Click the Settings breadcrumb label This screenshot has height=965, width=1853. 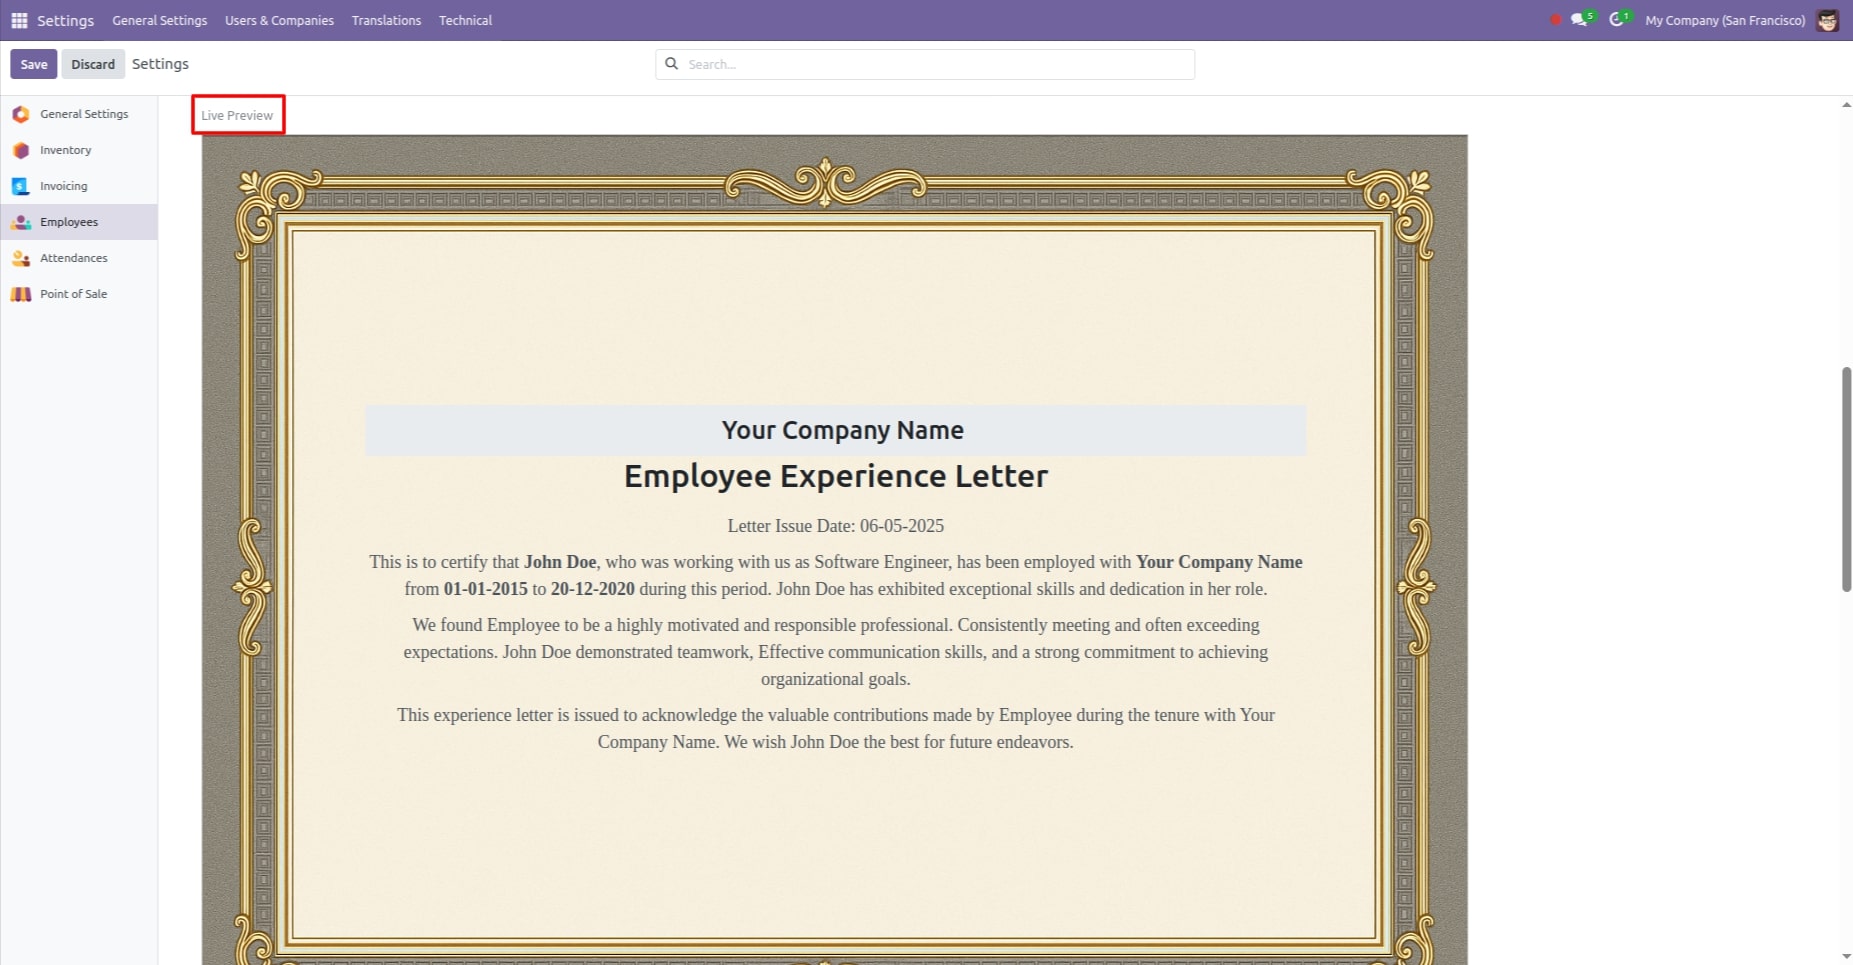pos(160,63)
